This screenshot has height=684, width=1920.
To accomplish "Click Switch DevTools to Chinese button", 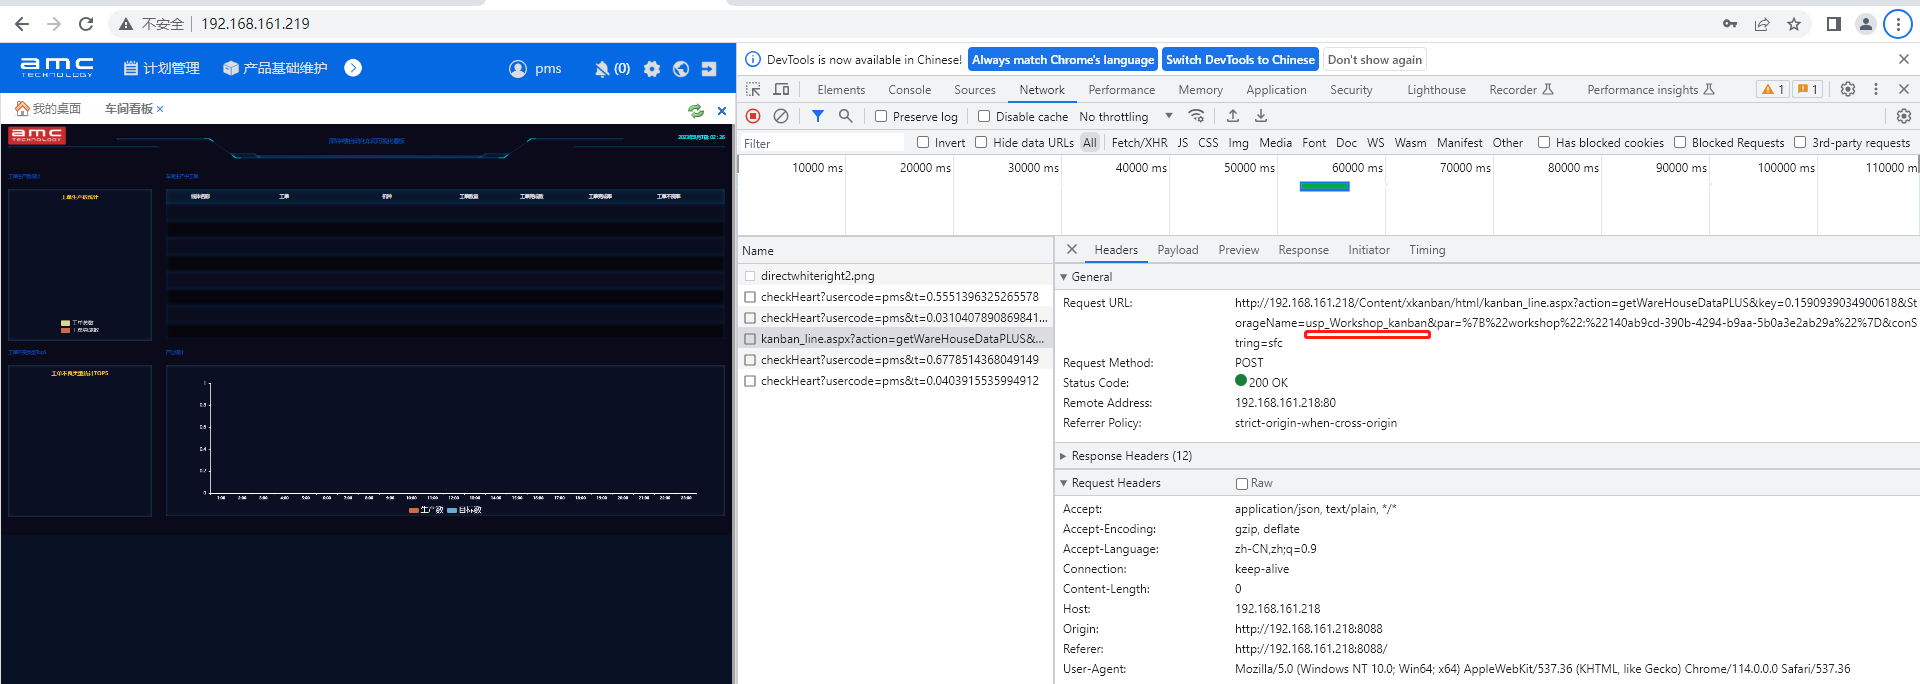I will [1240, 60].
